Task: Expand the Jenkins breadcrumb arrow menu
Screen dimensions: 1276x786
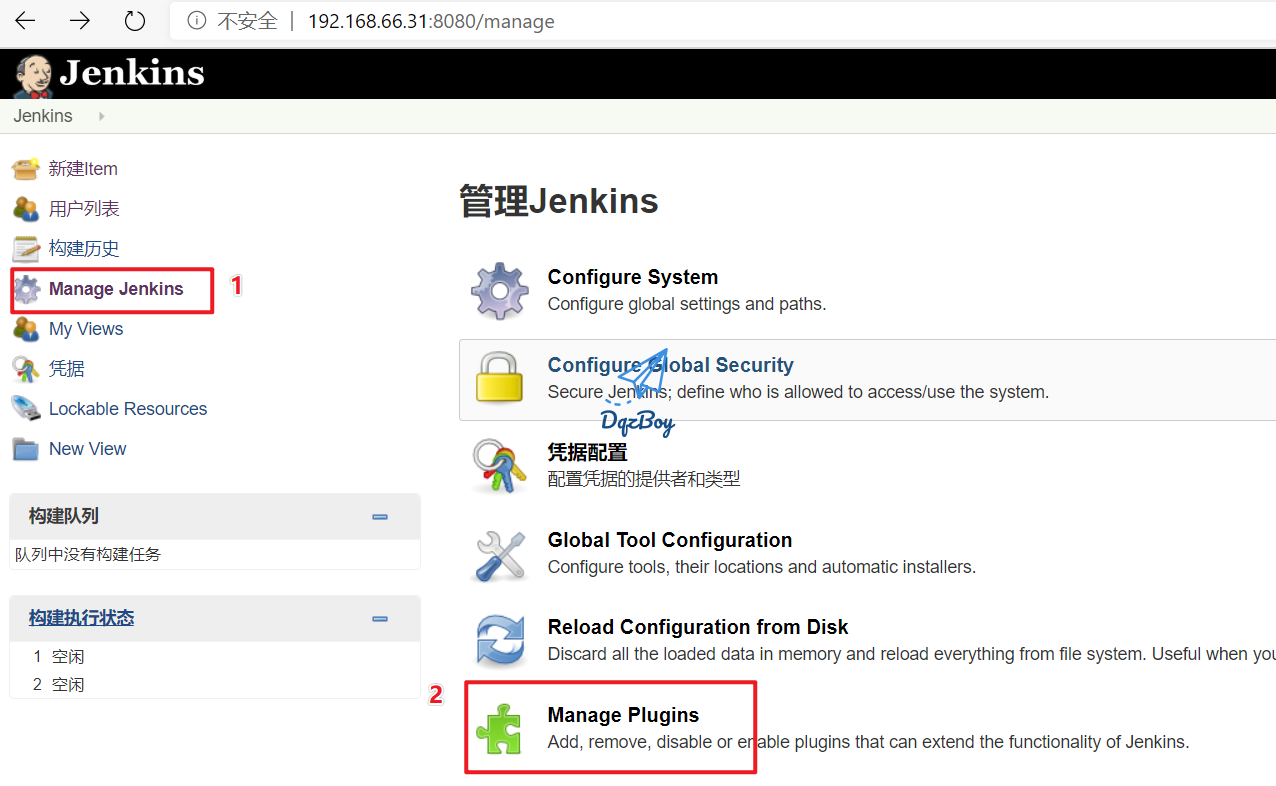Action: pyautogui.click(x=101, y=117)
